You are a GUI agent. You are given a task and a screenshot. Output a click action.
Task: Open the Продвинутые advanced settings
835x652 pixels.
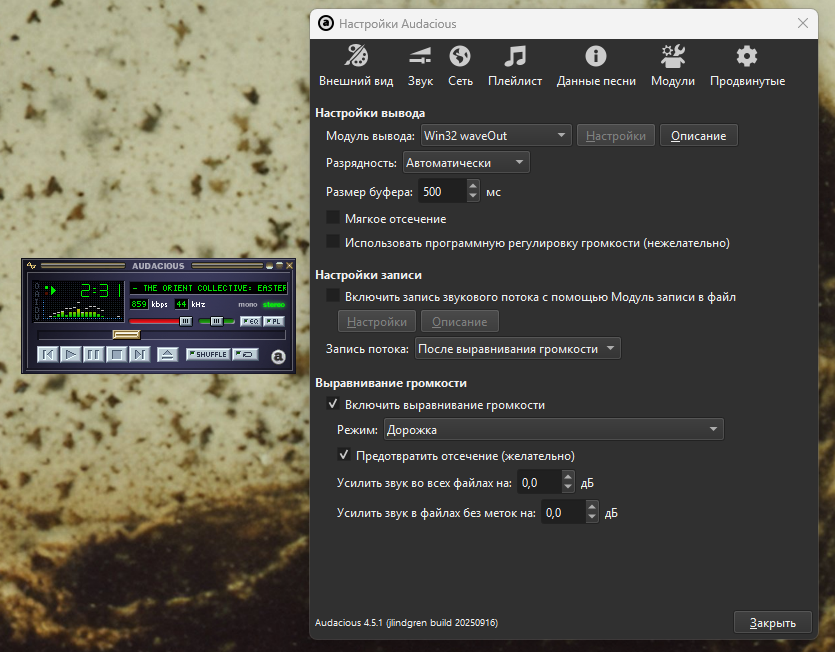747,66
